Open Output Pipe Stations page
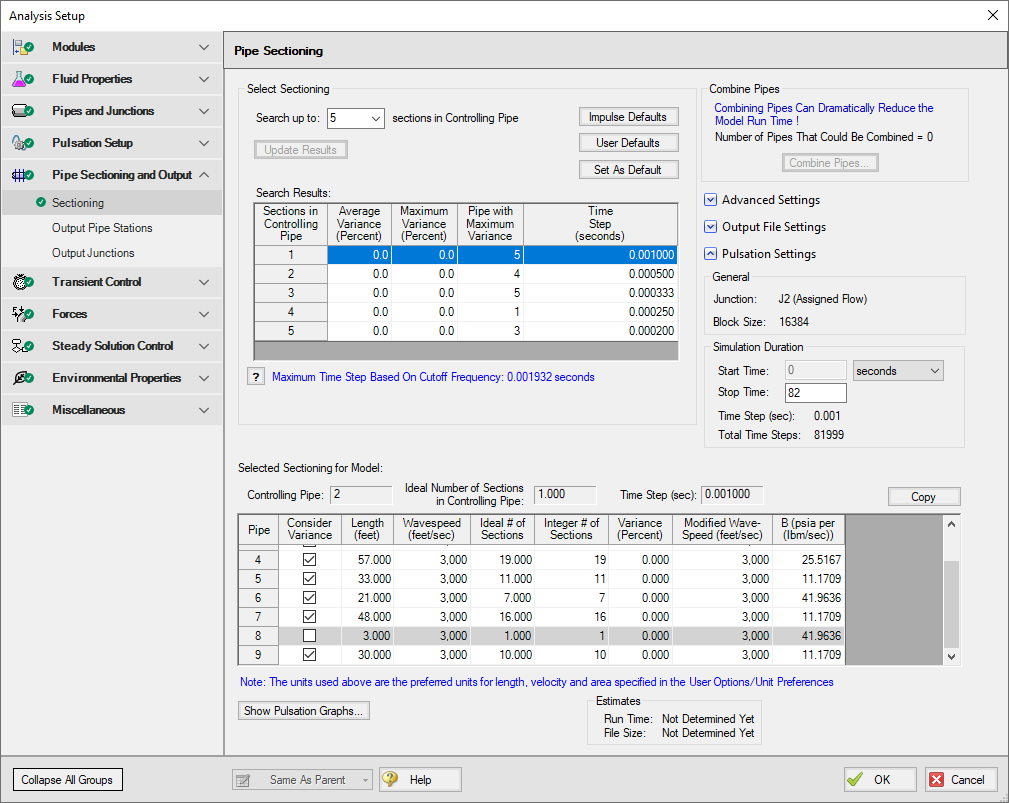Viewport: 1009px width, 803px height. pyautogui.click(x=102, y=228)
